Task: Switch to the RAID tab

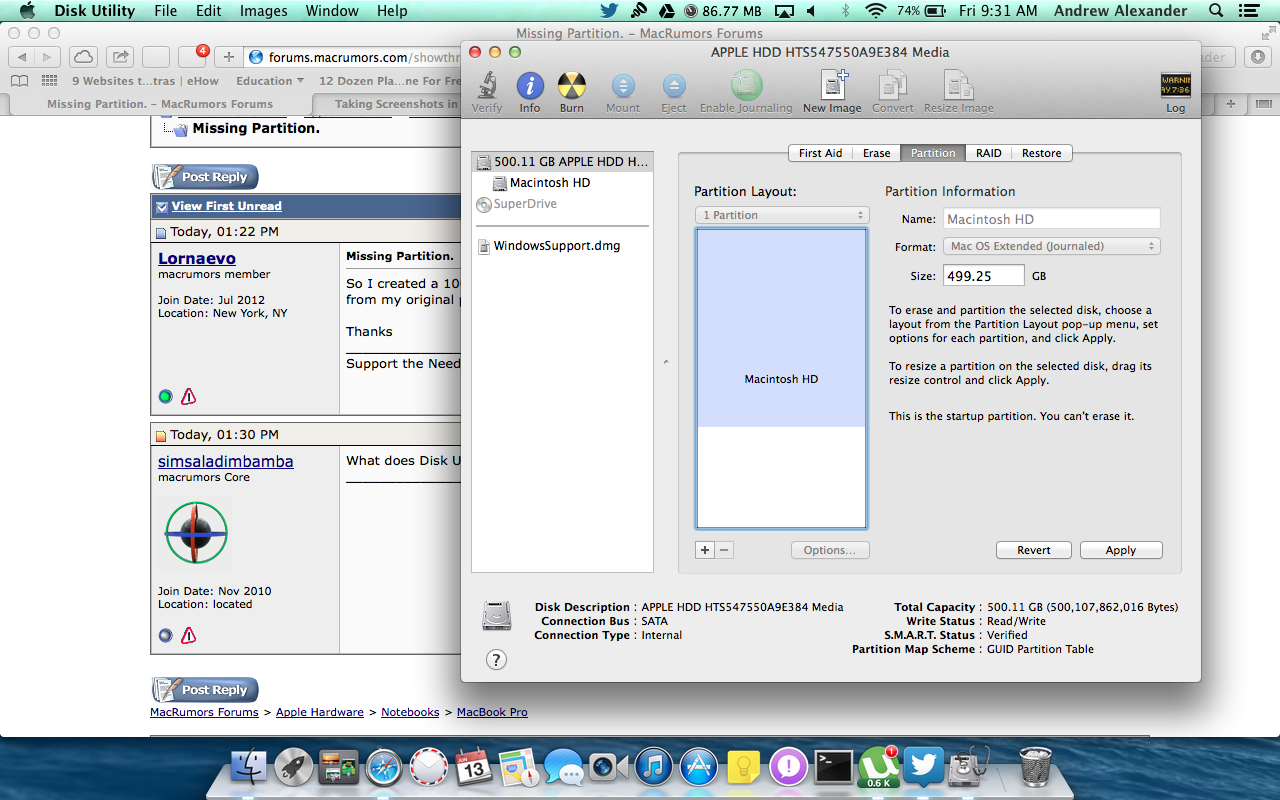Action: tap(988, 153)
